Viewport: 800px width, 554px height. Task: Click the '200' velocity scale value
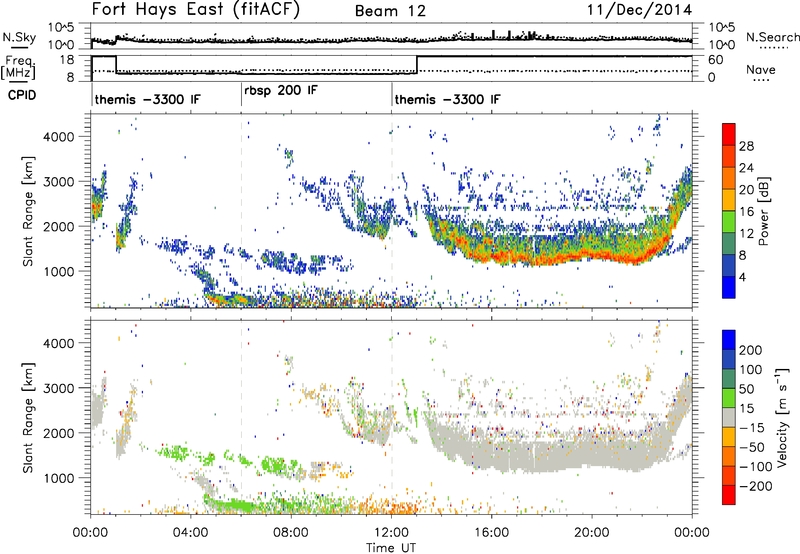(751, 350)
